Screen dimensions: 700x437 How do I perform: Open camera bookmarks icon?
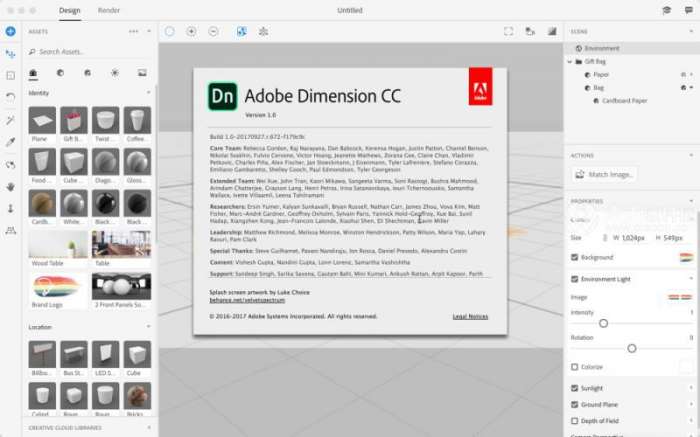(530, 31)
